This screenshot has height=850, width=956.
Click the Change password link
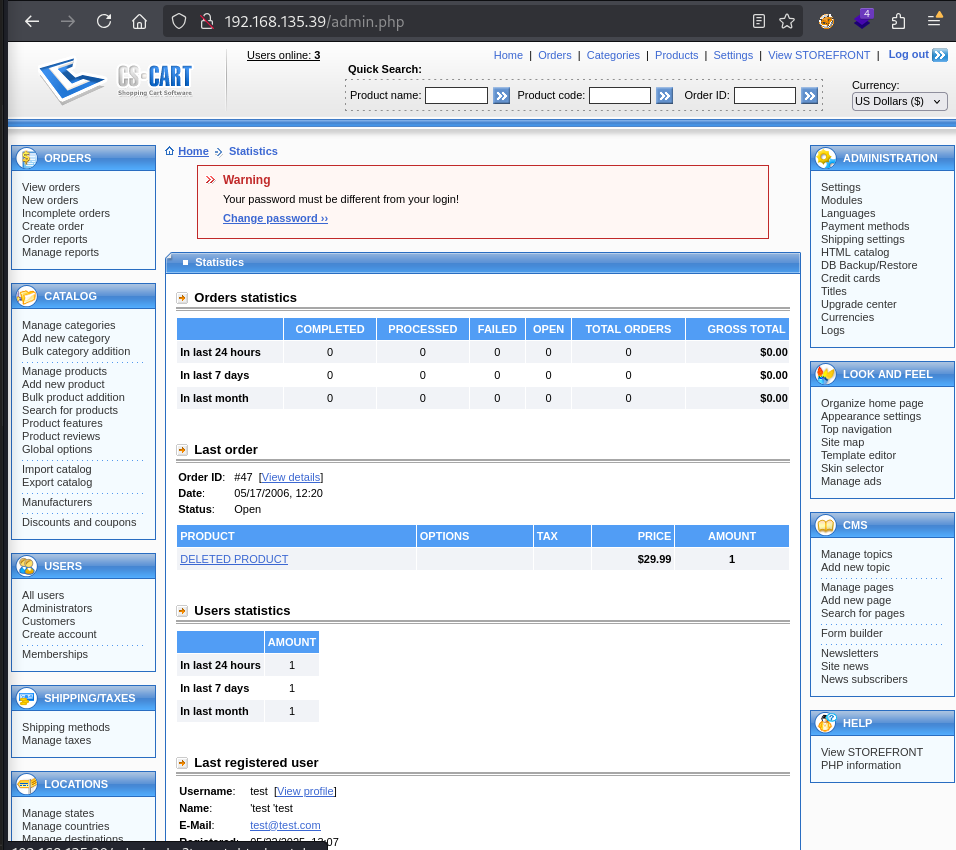click(x=275, y=219)
